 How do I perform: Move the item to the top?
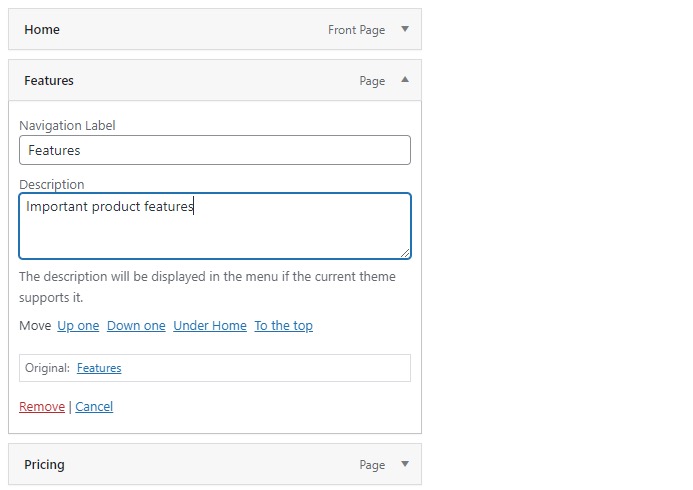284,326
